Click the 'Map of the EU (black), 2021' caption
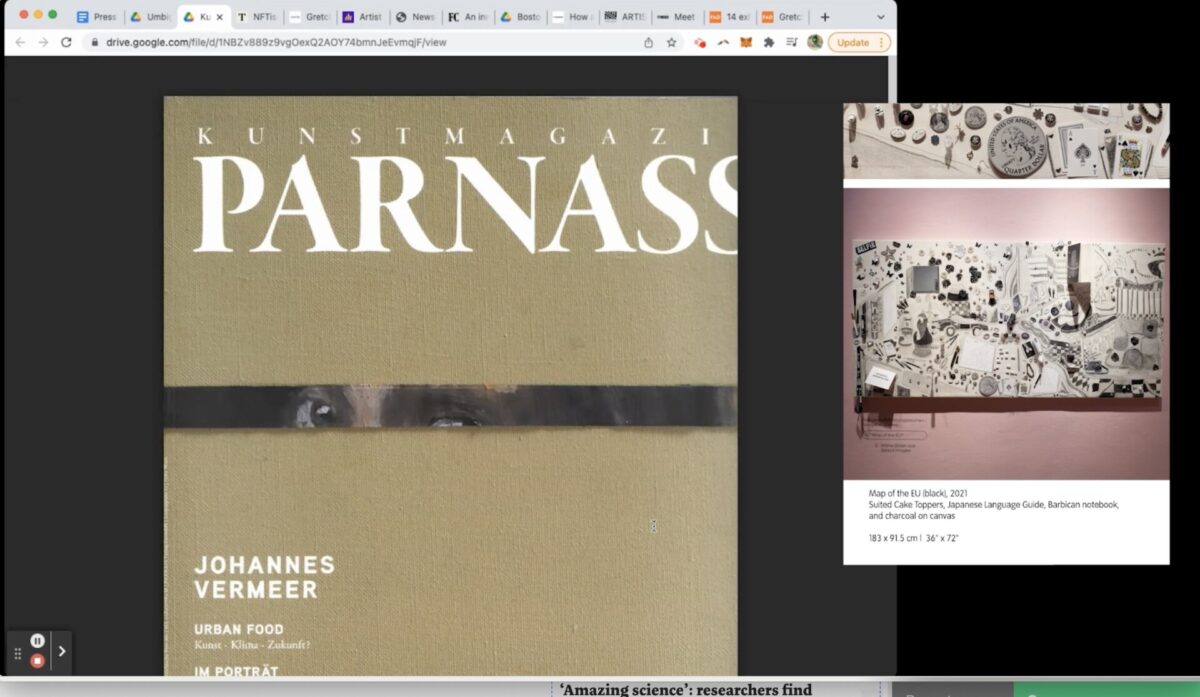The image size is (1200, 697). pos(918,493)
